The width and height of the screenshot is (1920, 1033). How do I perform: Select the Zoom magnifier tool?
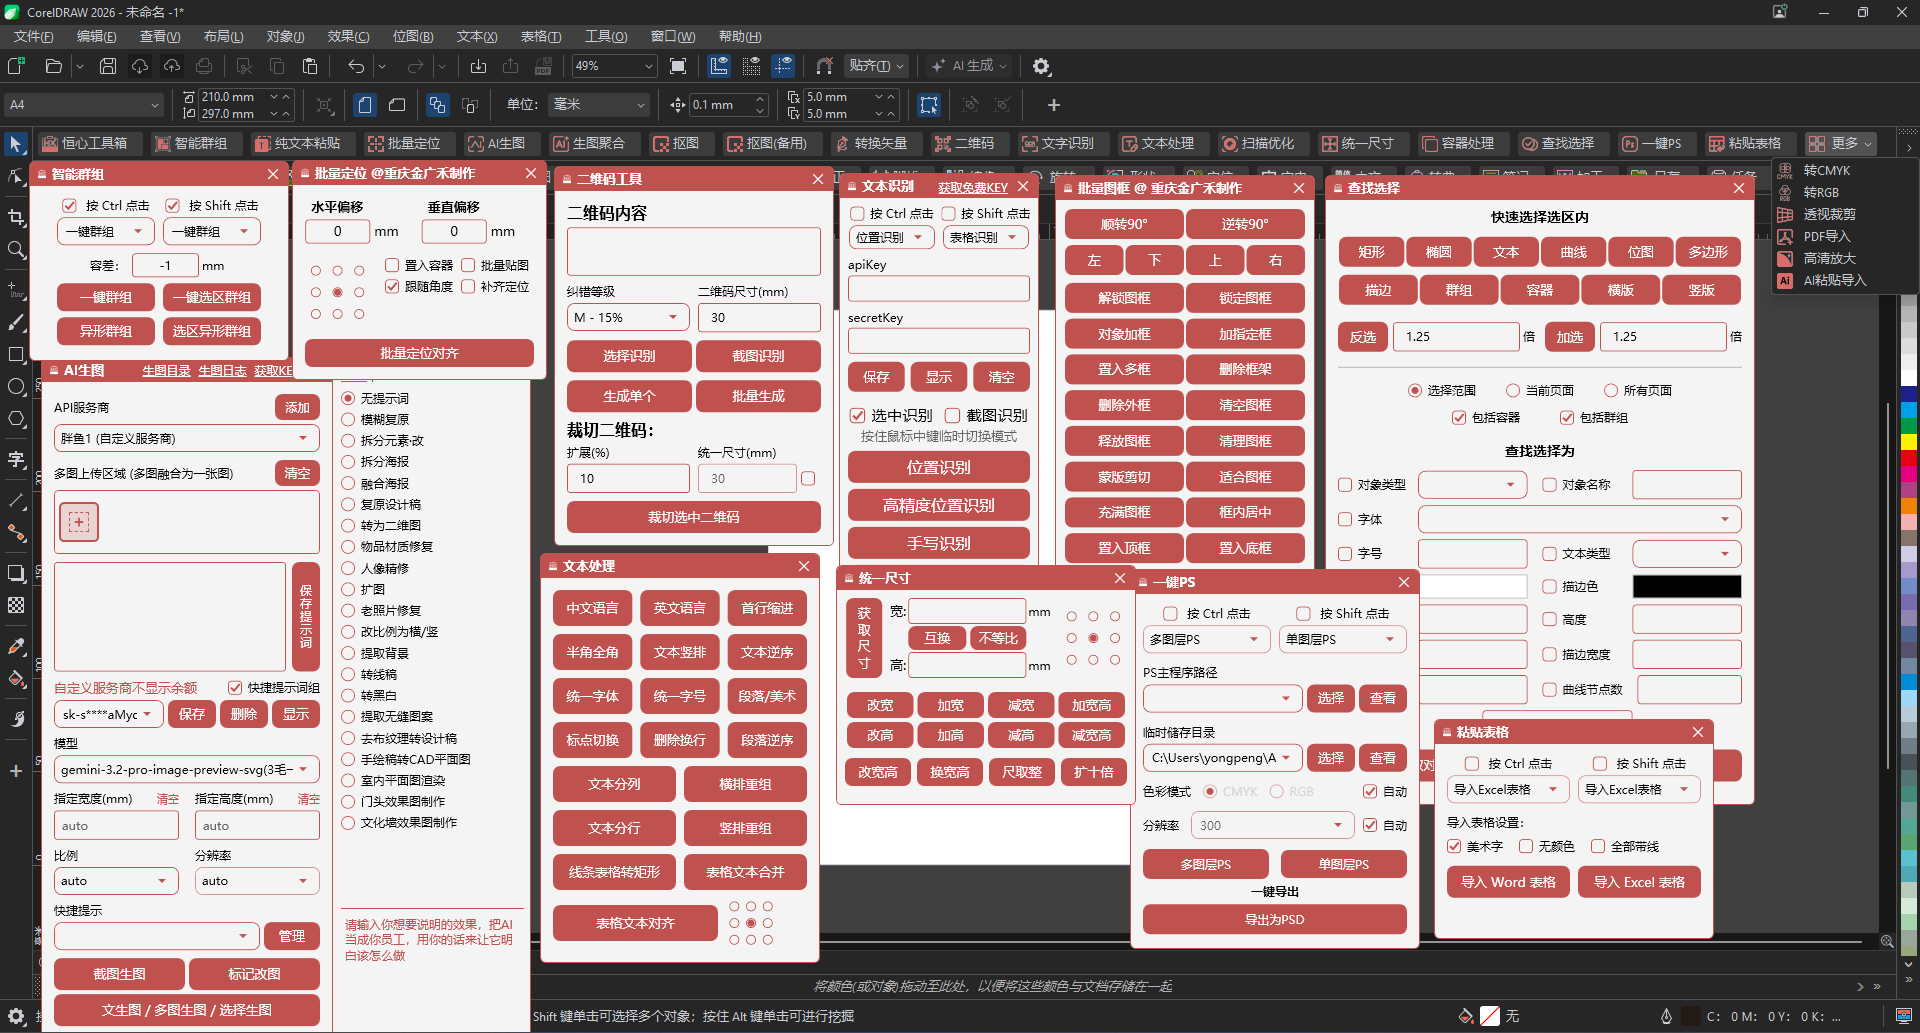click(x=16, y=250)
